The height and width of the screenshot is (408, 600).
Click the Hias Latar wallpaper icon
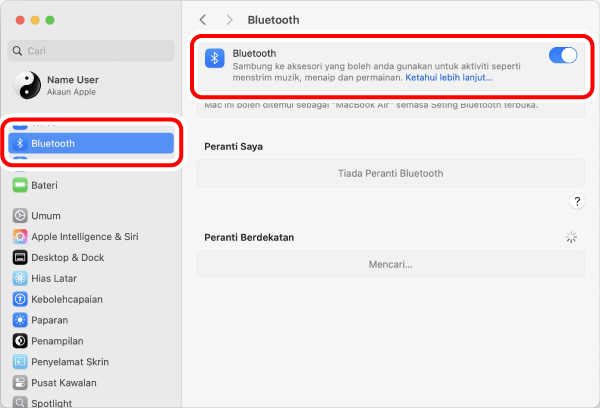tap(20, 279)
